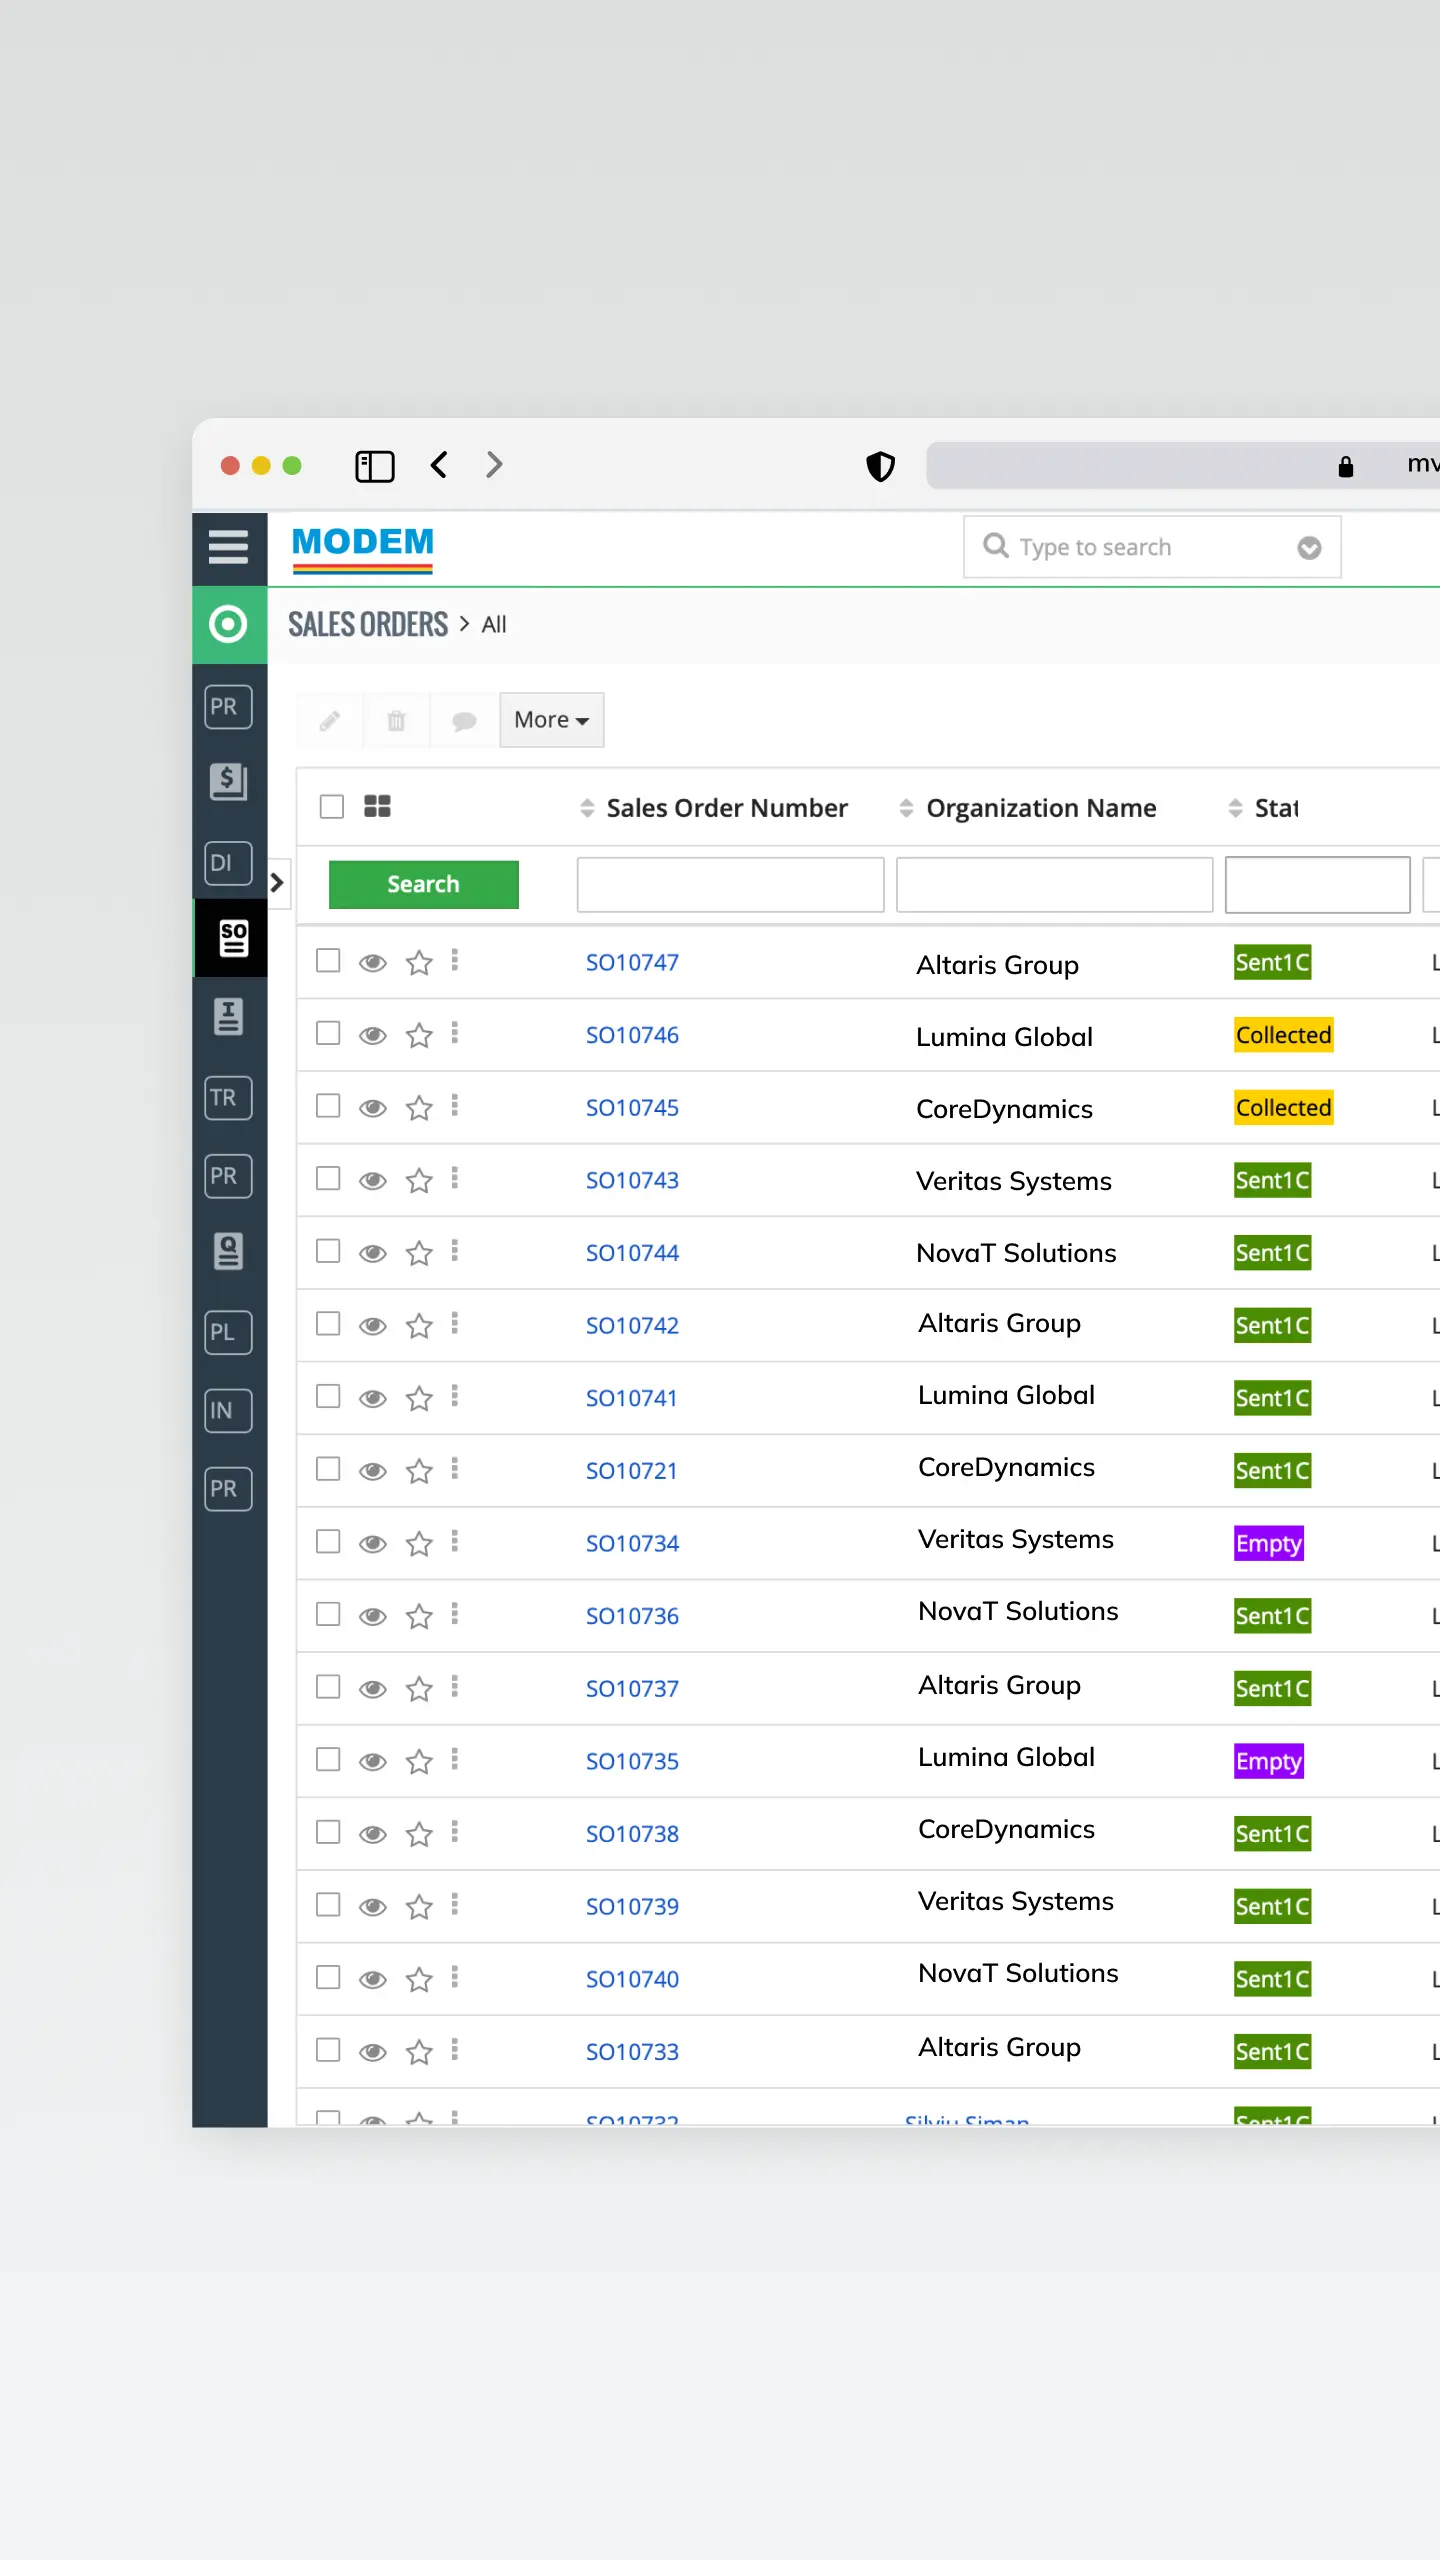Toggle the eye icon for SO10745
1440x2560 pixels.
tap(373, 1108)
